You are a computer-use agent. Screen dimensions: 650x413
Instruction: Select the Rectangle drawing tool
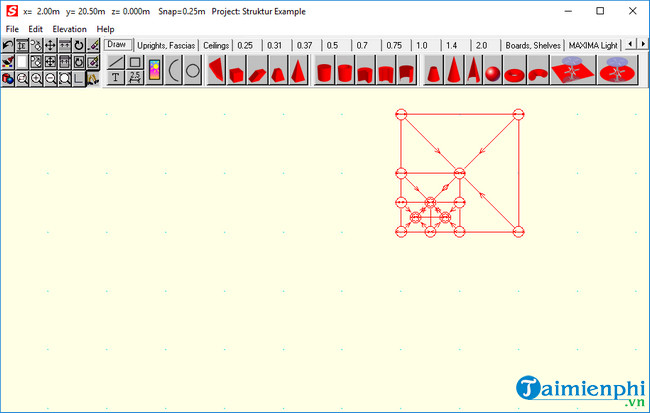coord(135,62)
